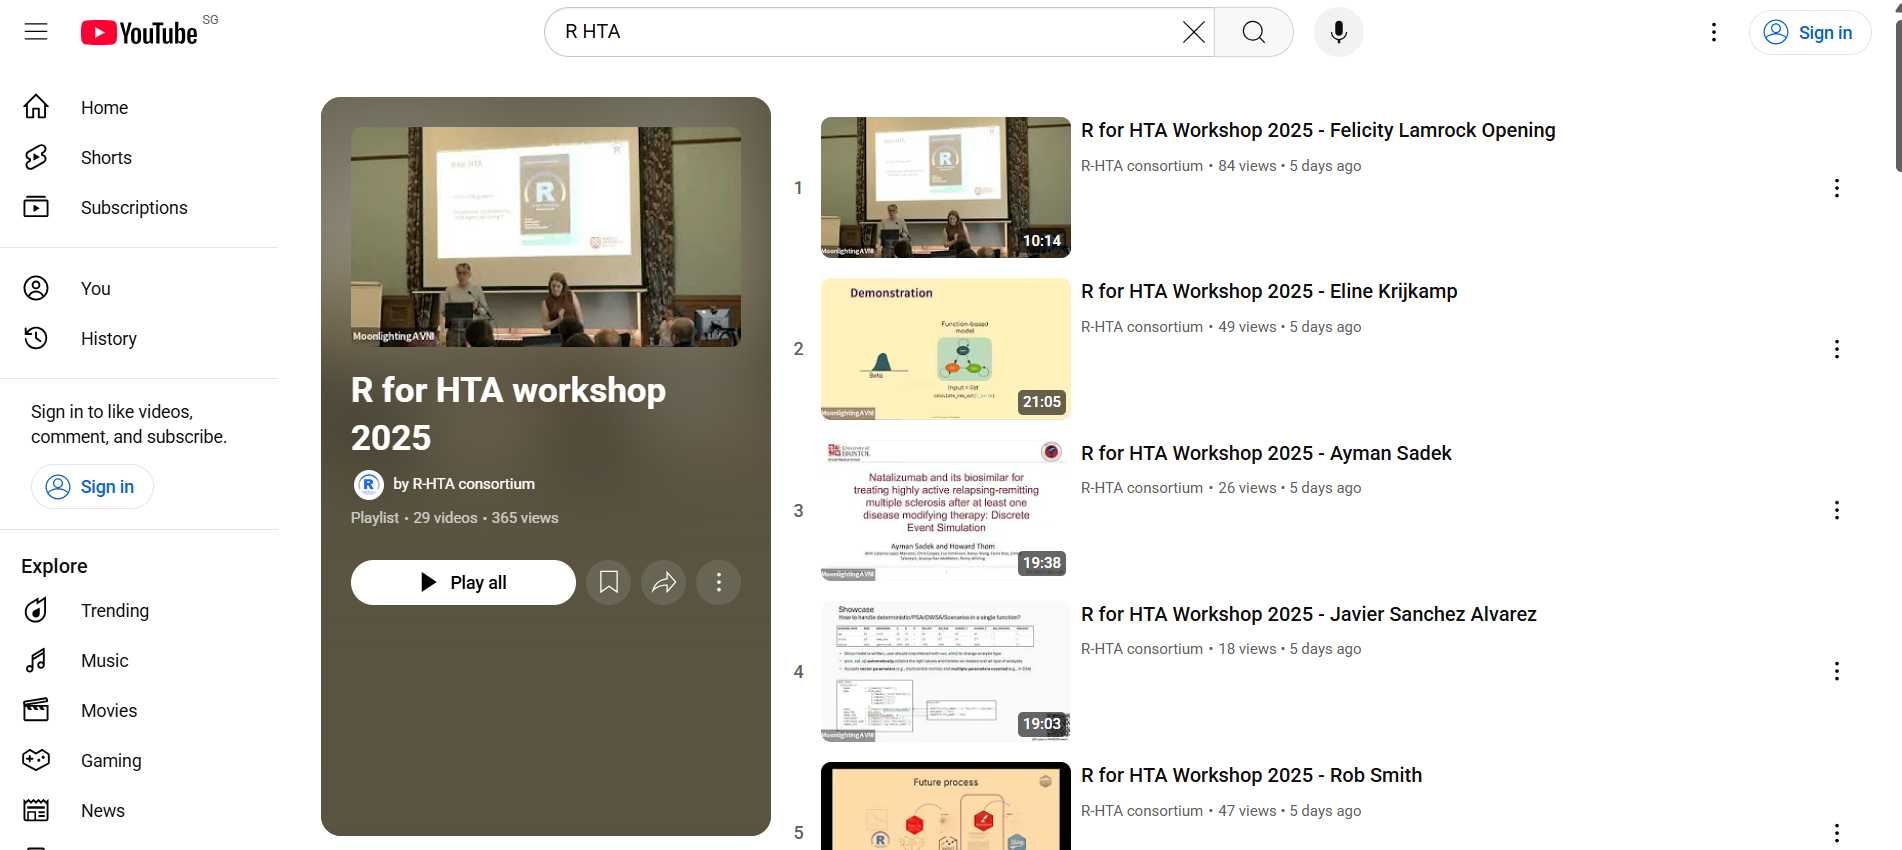Share the playlist with arrow icon
The image size is (1902, 850).
[x=664, y=582]
